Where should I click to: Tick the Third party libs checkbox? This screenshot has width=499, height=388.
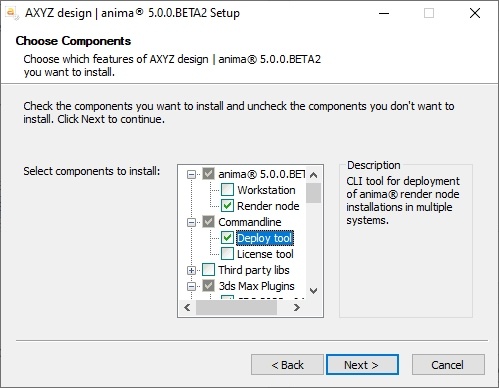point(209,270)
